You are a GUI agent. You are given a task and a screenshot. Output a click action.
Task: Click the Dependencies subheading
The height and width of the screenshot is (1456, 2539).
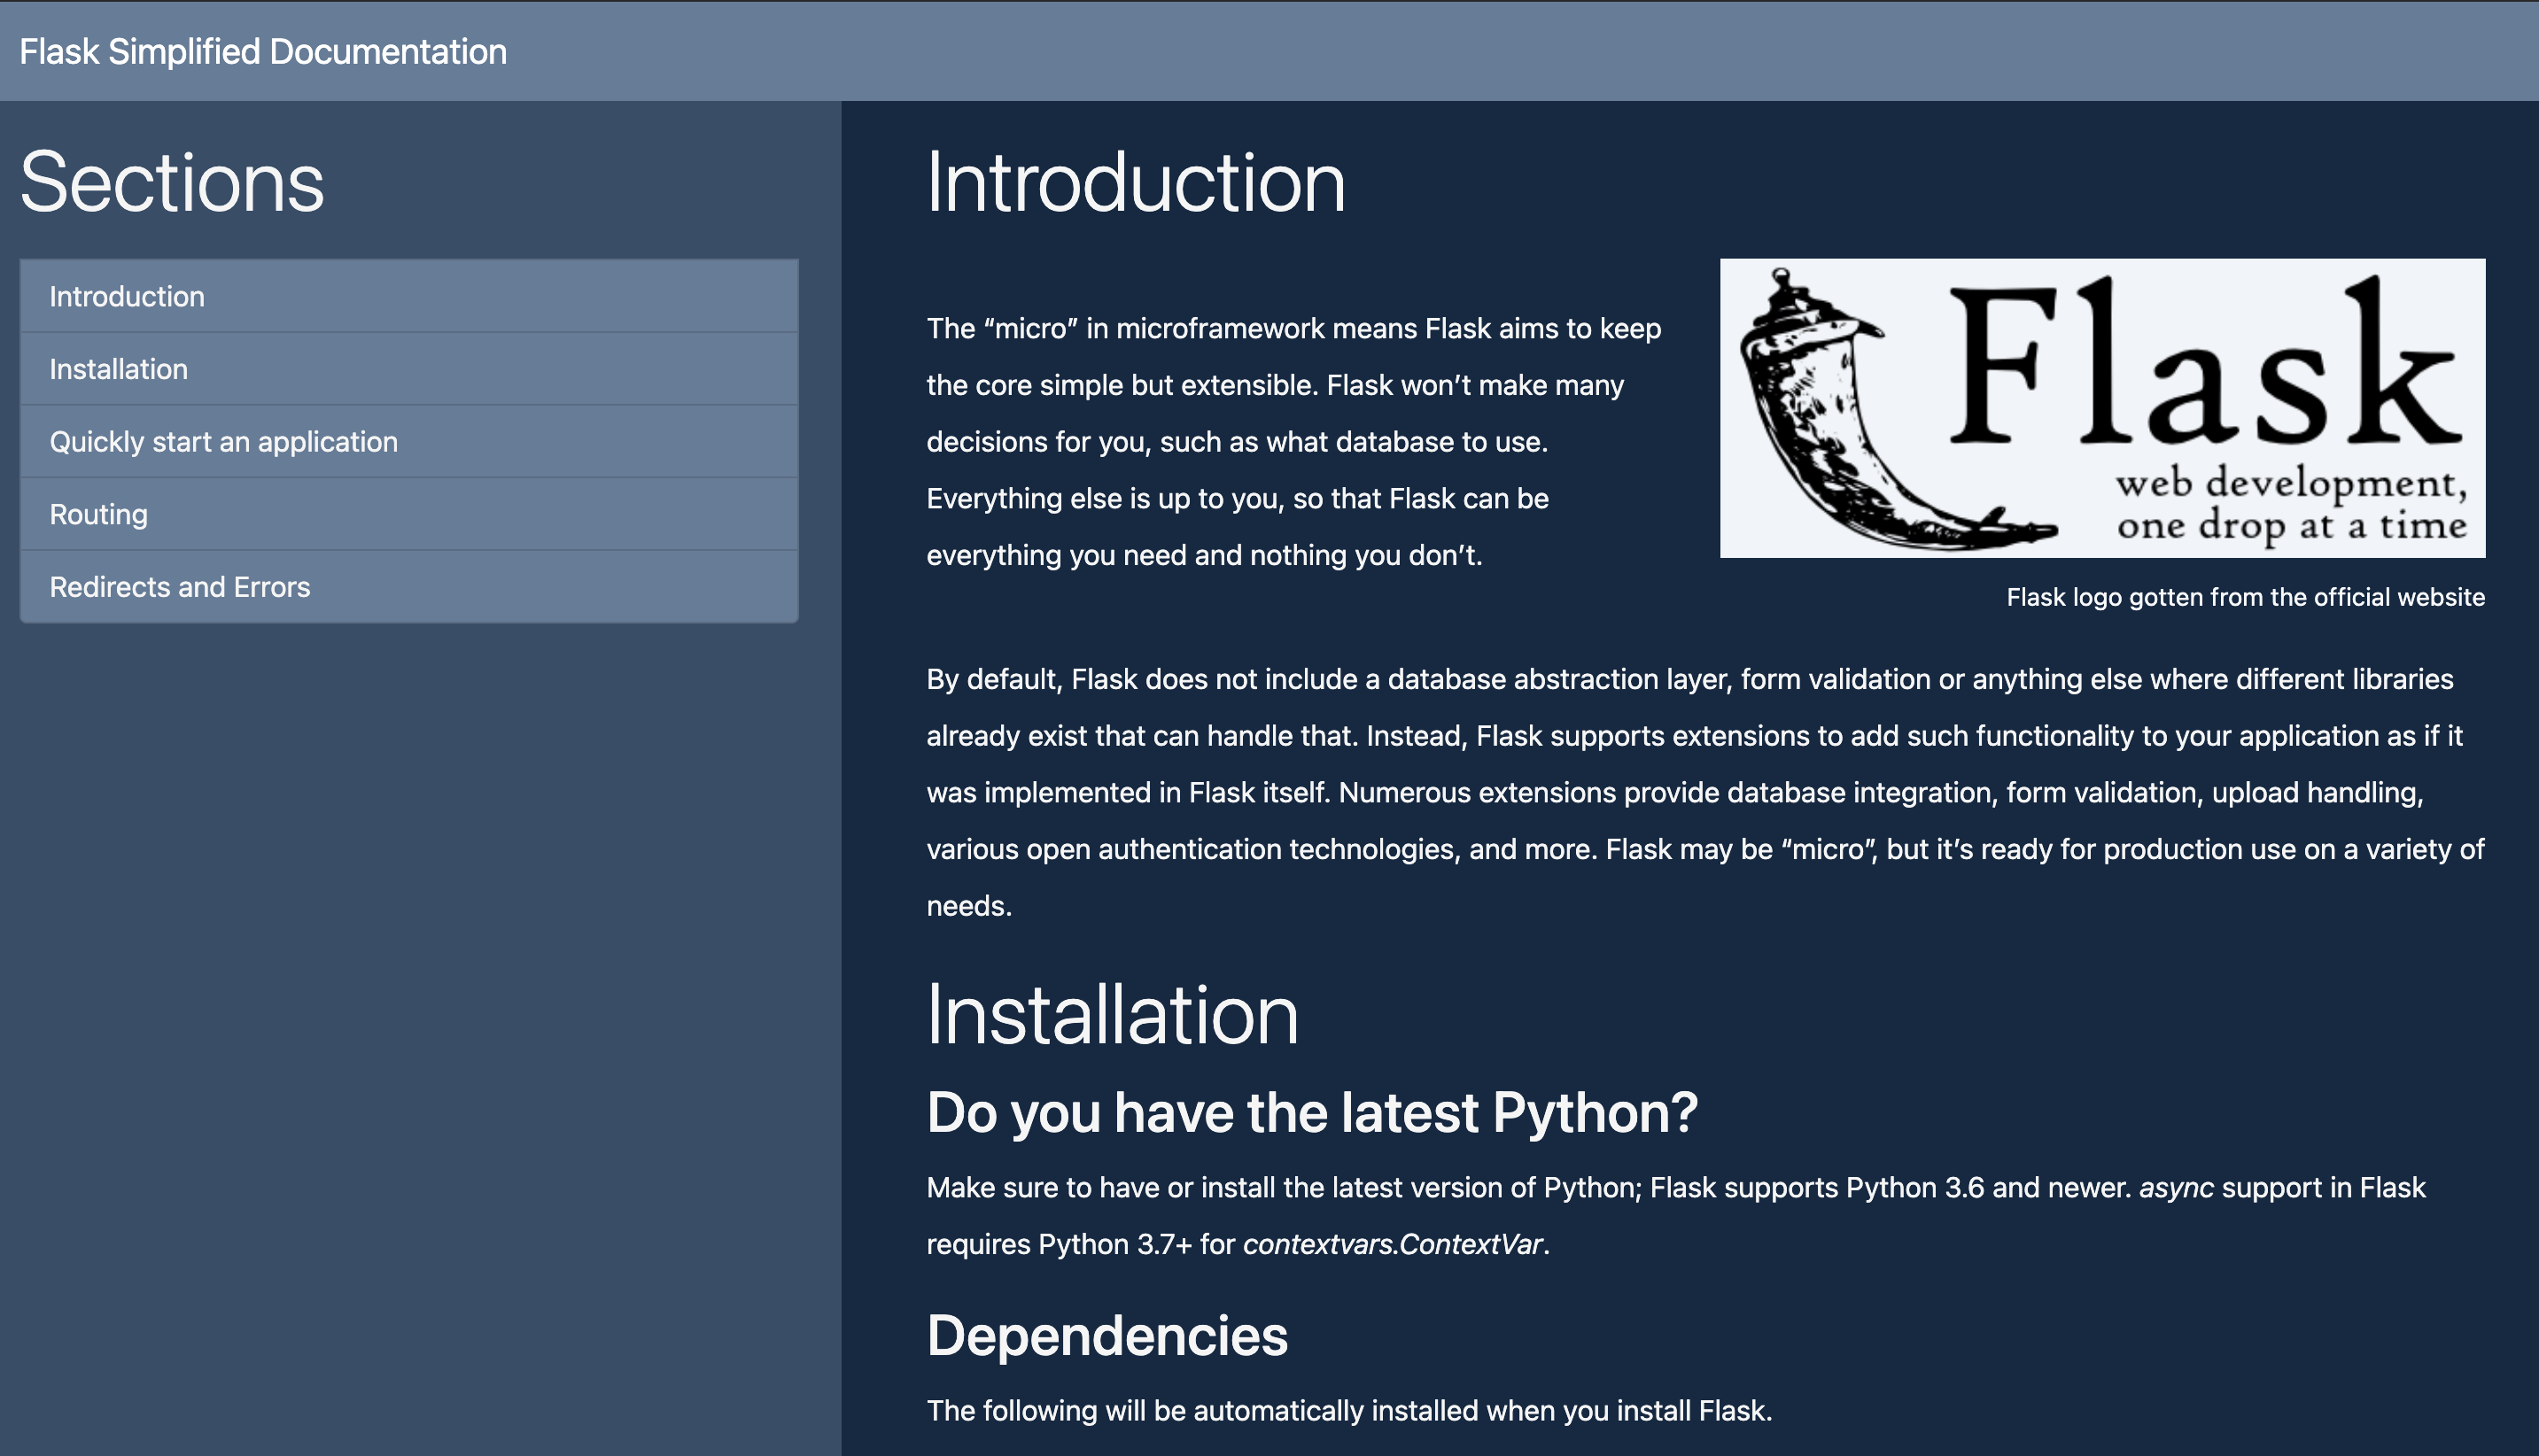tap(1107, 1336)
